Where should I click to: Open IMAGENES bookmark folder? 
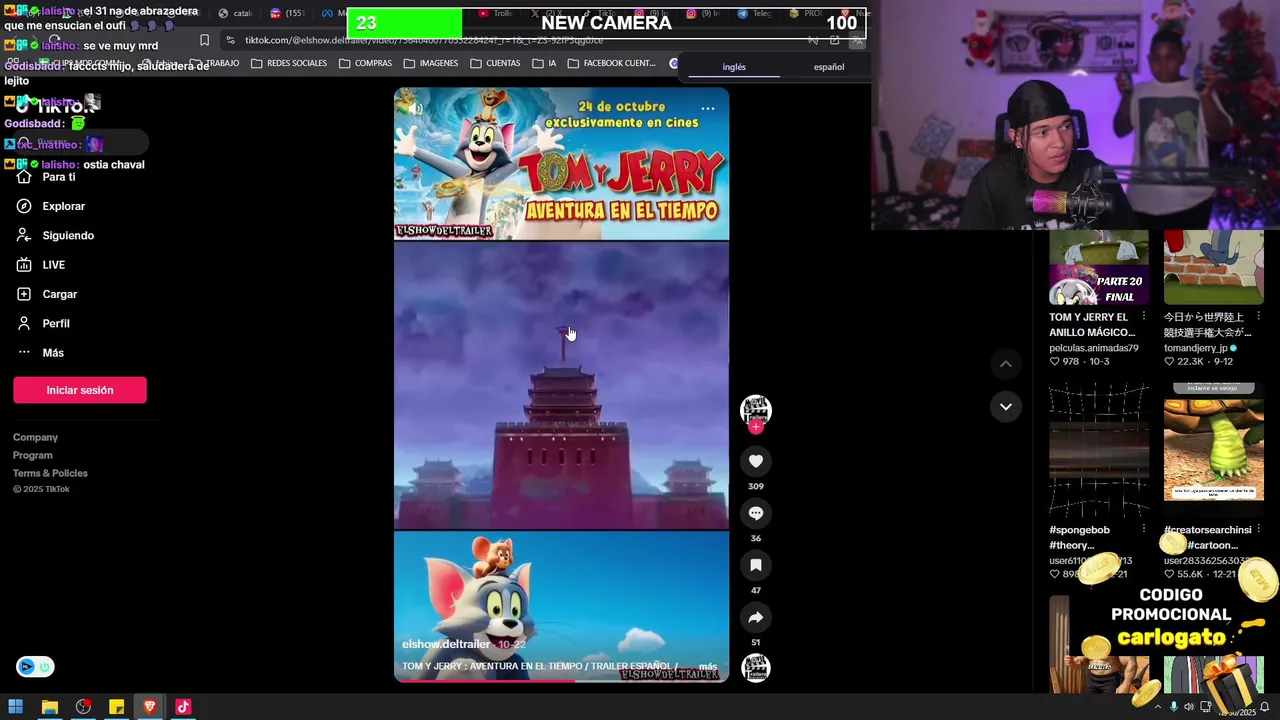(431, 63)
